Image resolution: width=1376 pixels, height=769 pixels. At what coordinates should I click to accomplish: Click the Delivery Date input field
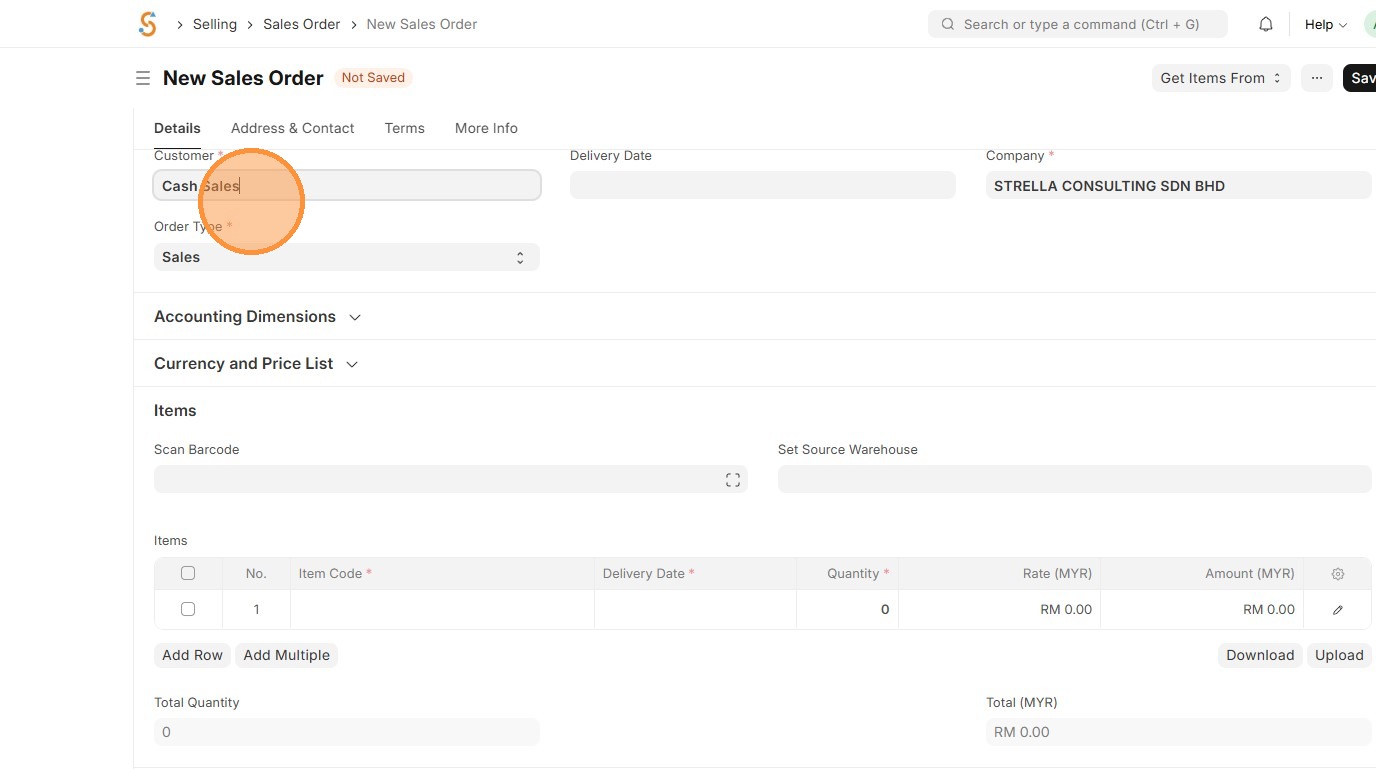coord(762,185)
